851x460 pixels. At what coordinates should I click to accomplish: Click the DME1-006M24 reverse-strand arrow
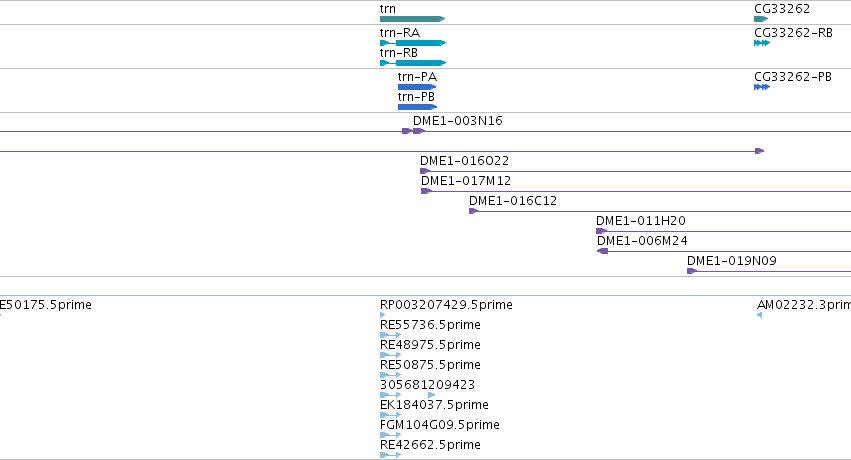tap(602, 251)
